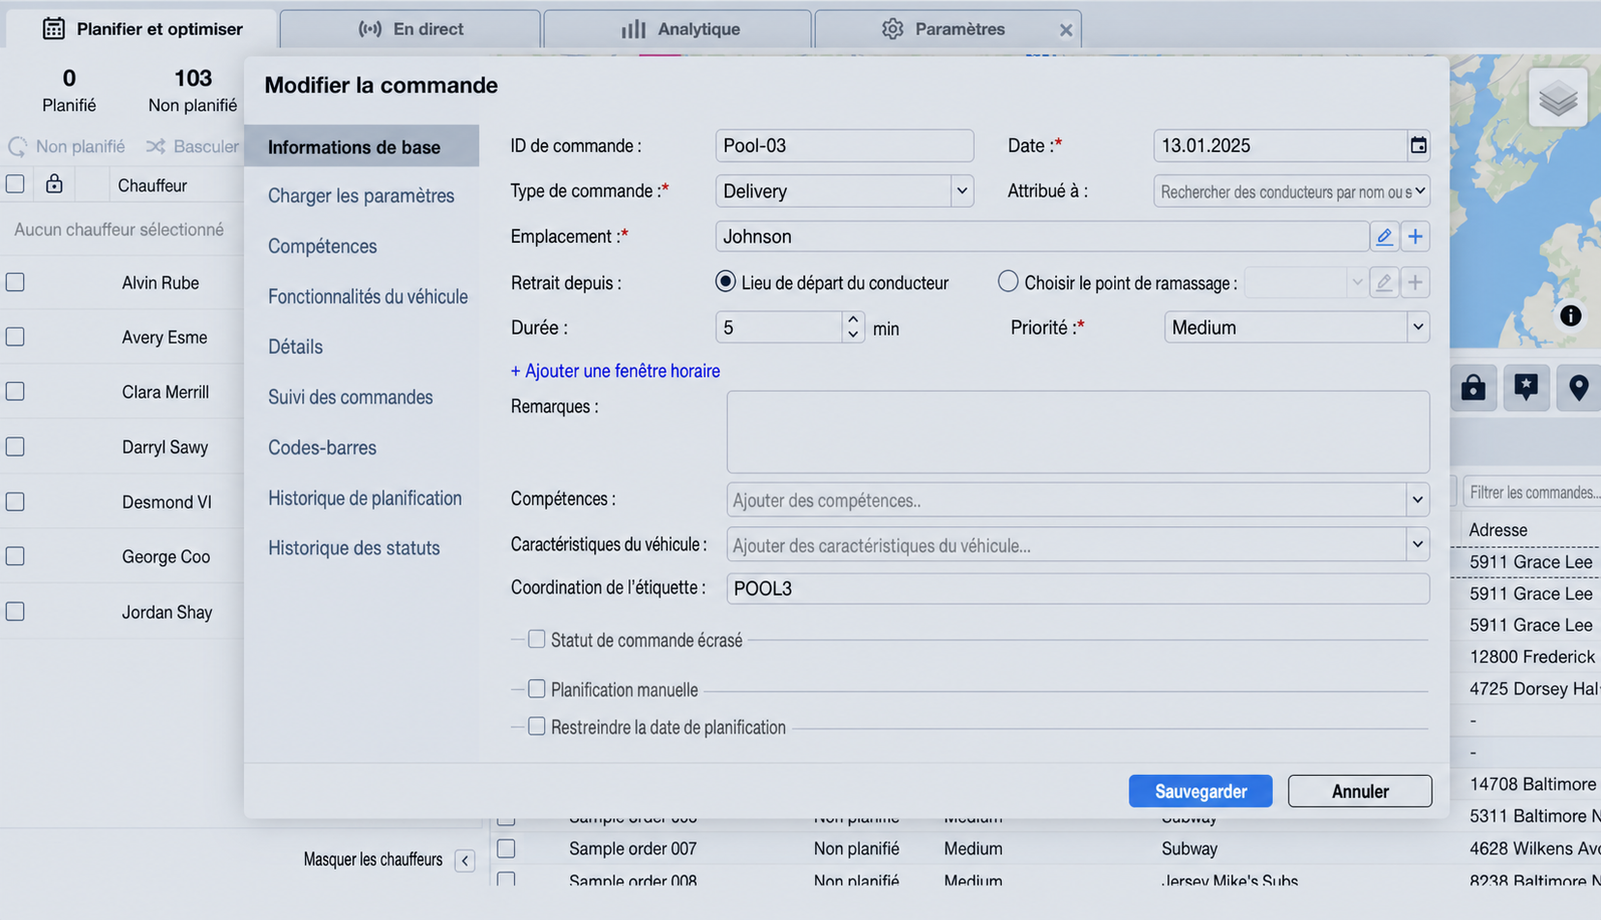
Task: Switch to En direct tab
Action: pos(410,29)
